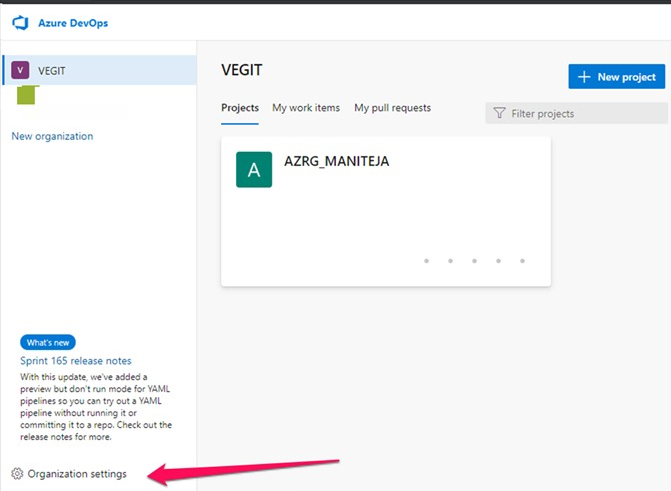Screen dimensions: 671x491
Task: Select the VEGIT organization in sidebar
Action: click(100, 70)
